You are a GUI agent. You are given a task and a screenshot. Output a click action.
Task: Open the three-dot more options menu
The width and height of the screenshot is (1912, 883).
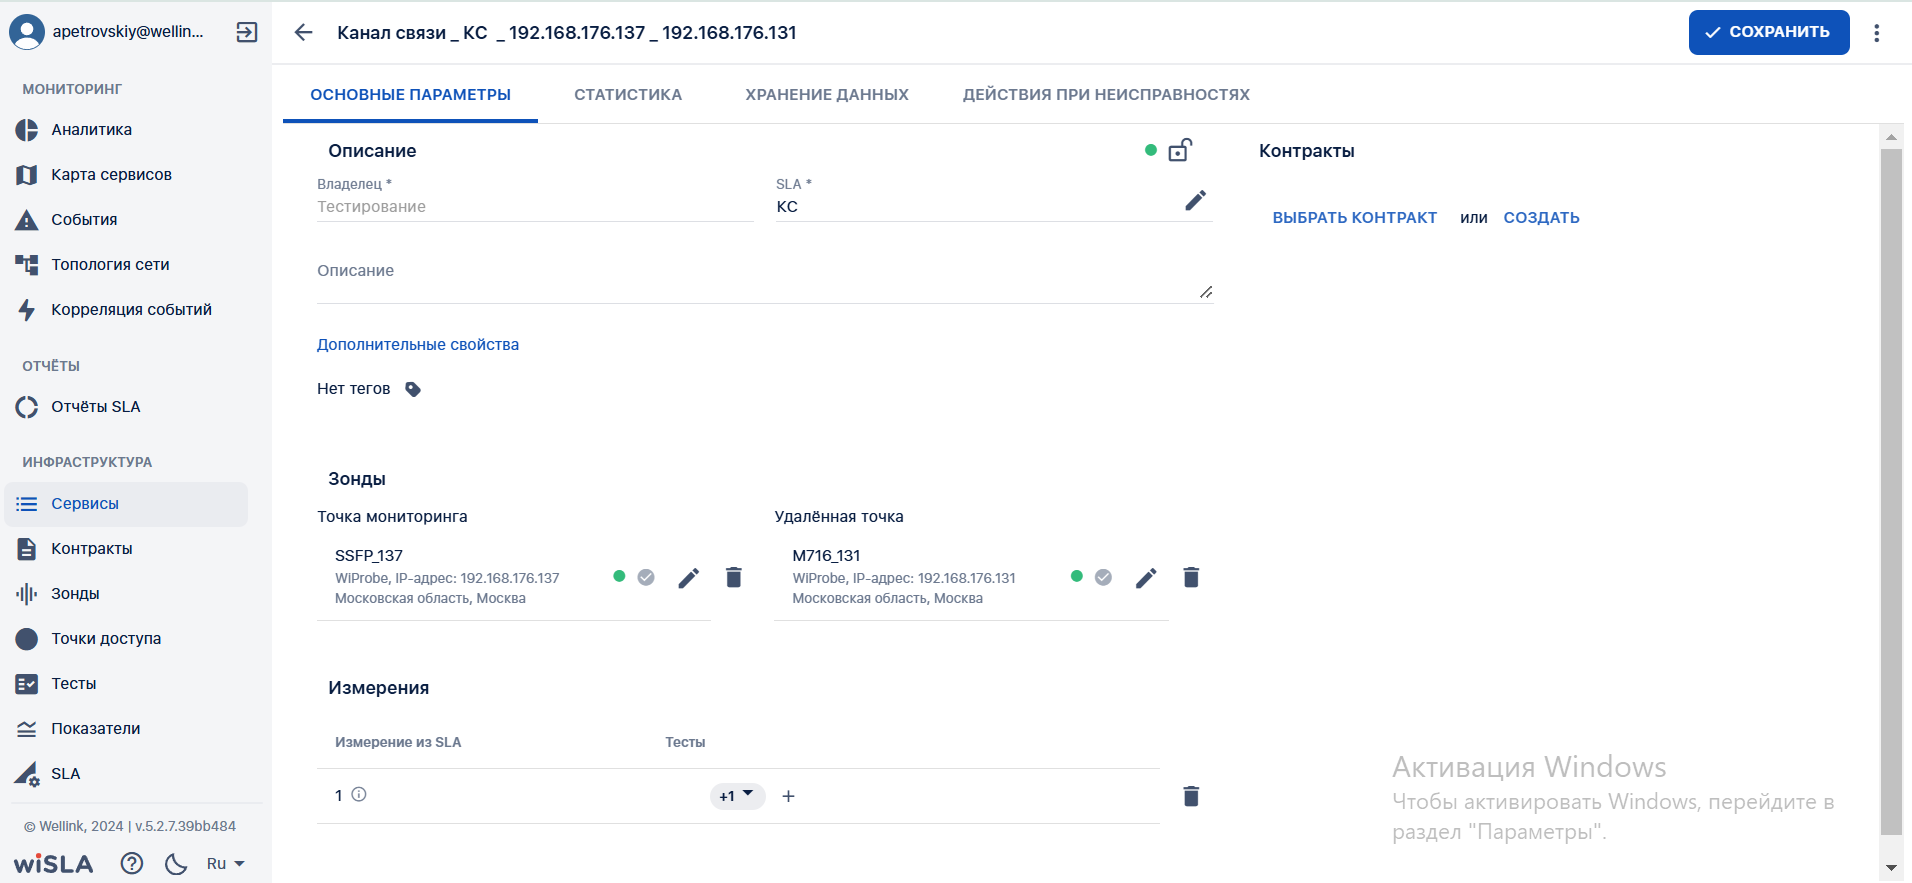pyautogui.click(x=1877, y=33)
